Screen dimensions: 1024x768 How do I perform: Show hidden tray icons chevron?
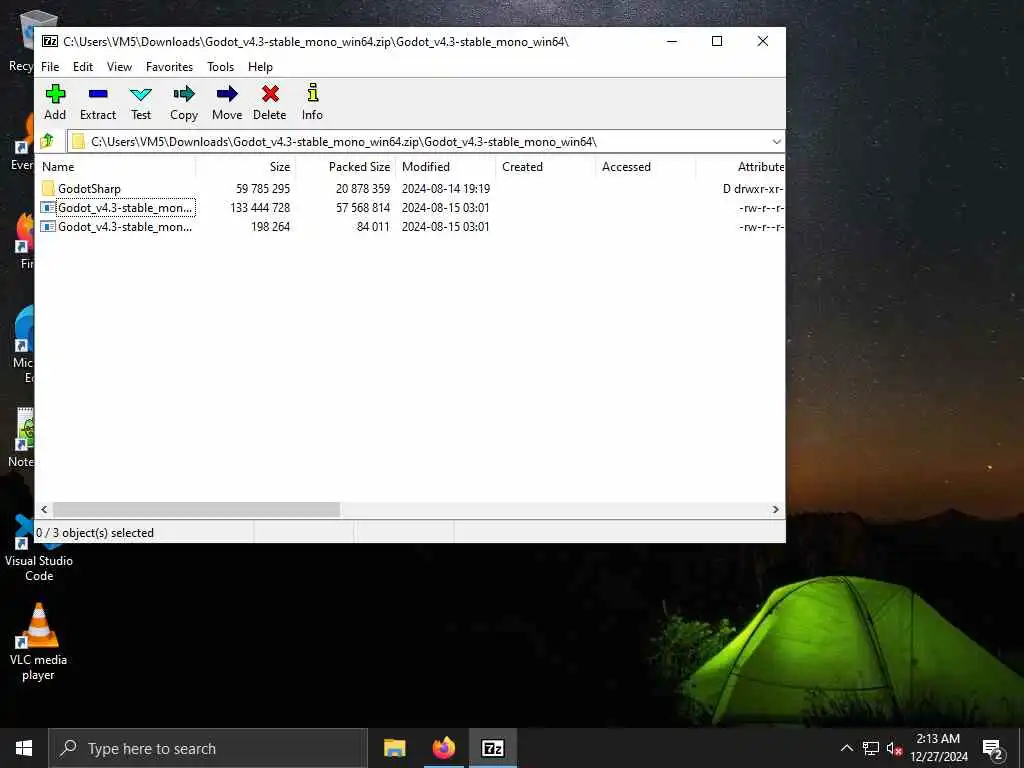click(846, 748)
